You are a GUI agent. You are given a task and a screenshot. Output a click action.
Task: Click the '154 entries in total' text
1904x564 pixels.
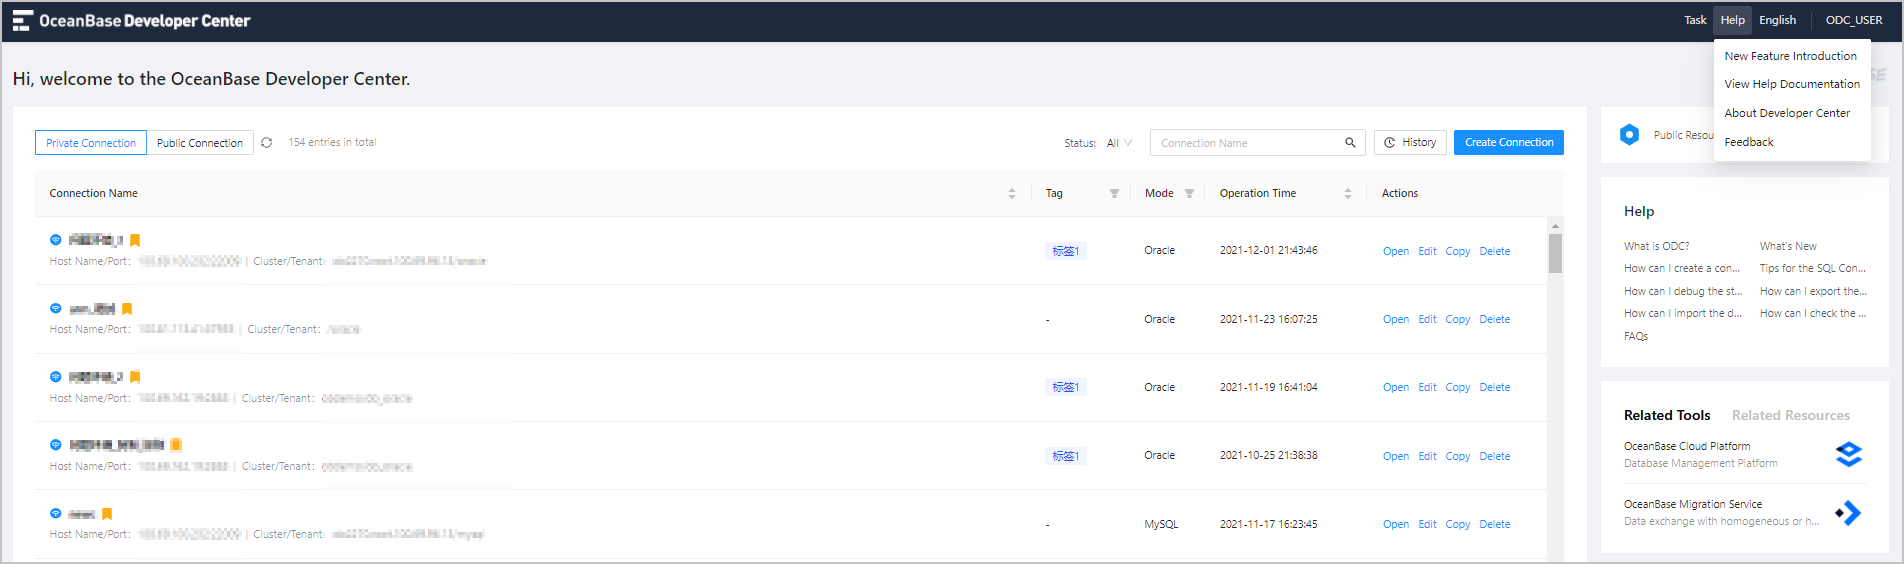(332, 142)
